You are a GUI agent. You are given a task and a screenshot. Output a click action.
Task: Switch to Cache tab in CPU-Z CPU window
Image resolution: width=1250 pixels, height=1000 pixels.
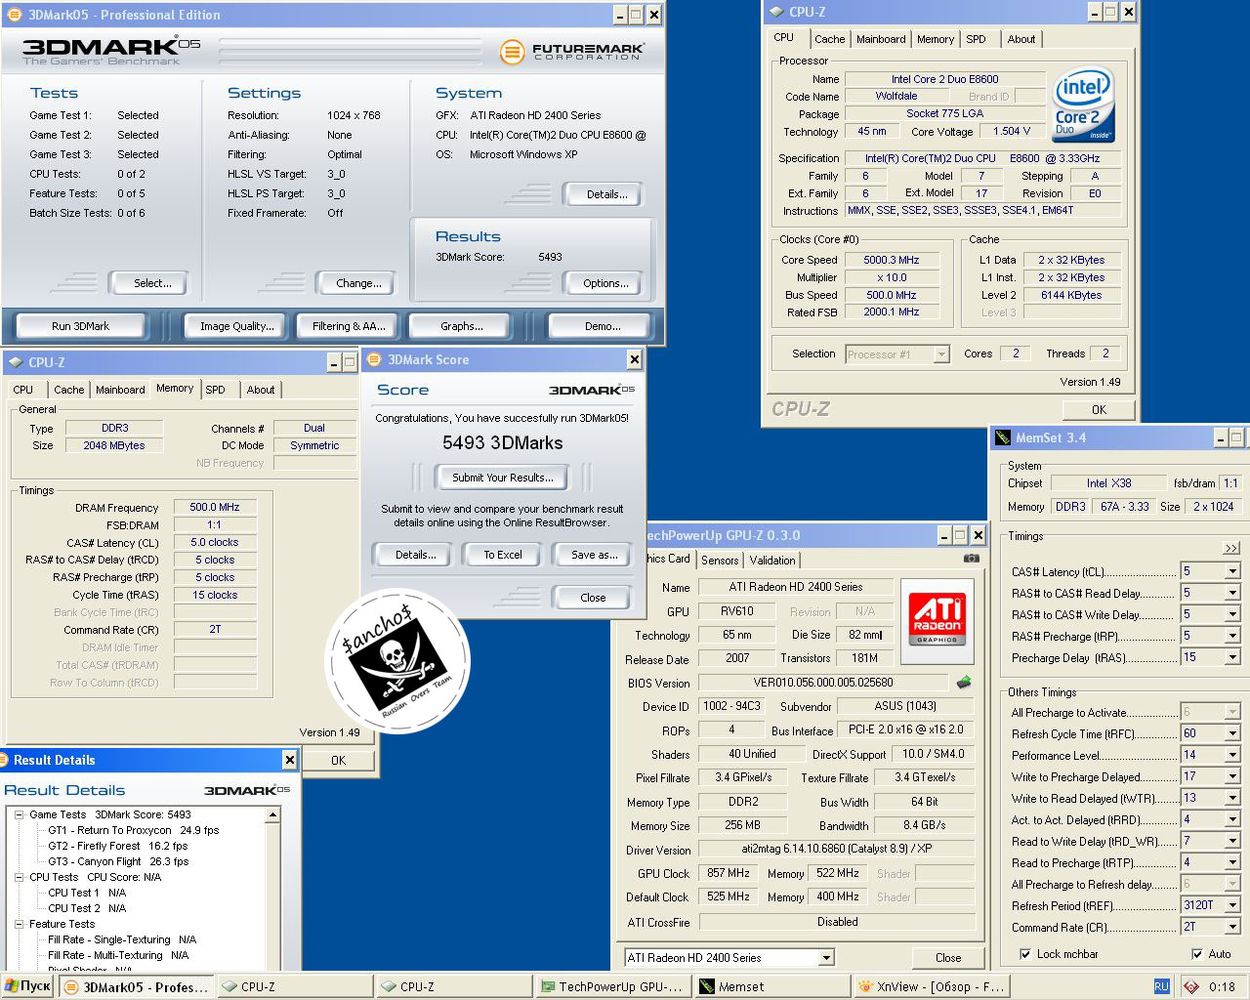tap(829, 39)
